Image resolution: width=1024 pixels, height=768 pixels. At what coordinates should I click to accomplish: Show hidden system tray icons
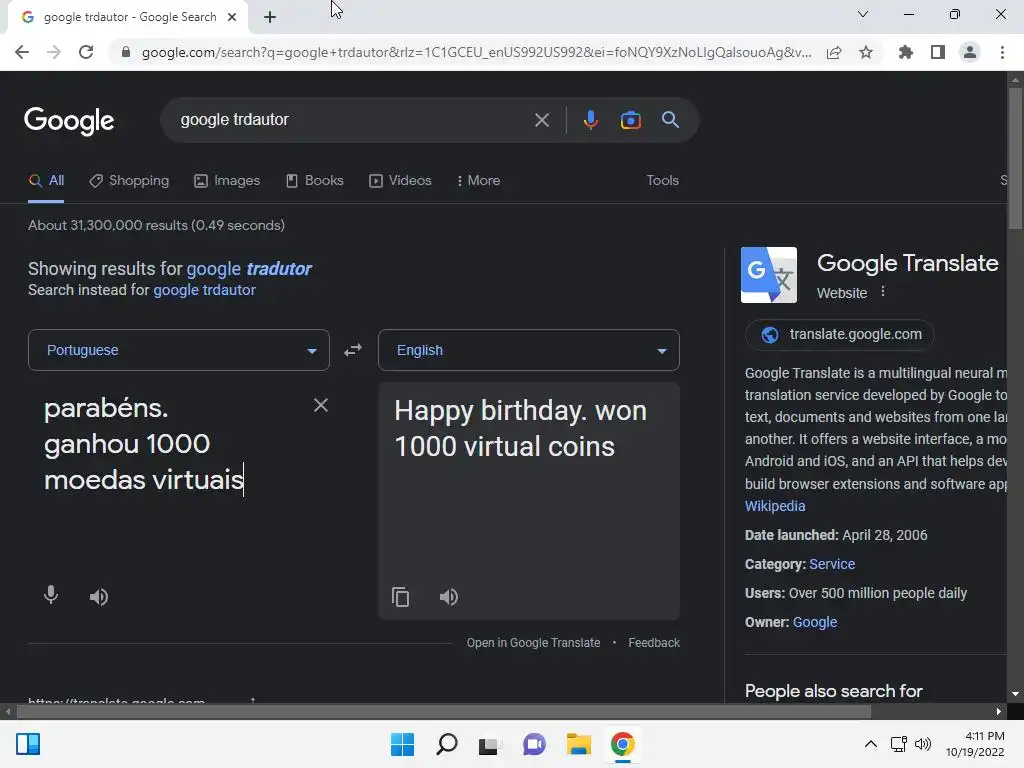point(871,744)
